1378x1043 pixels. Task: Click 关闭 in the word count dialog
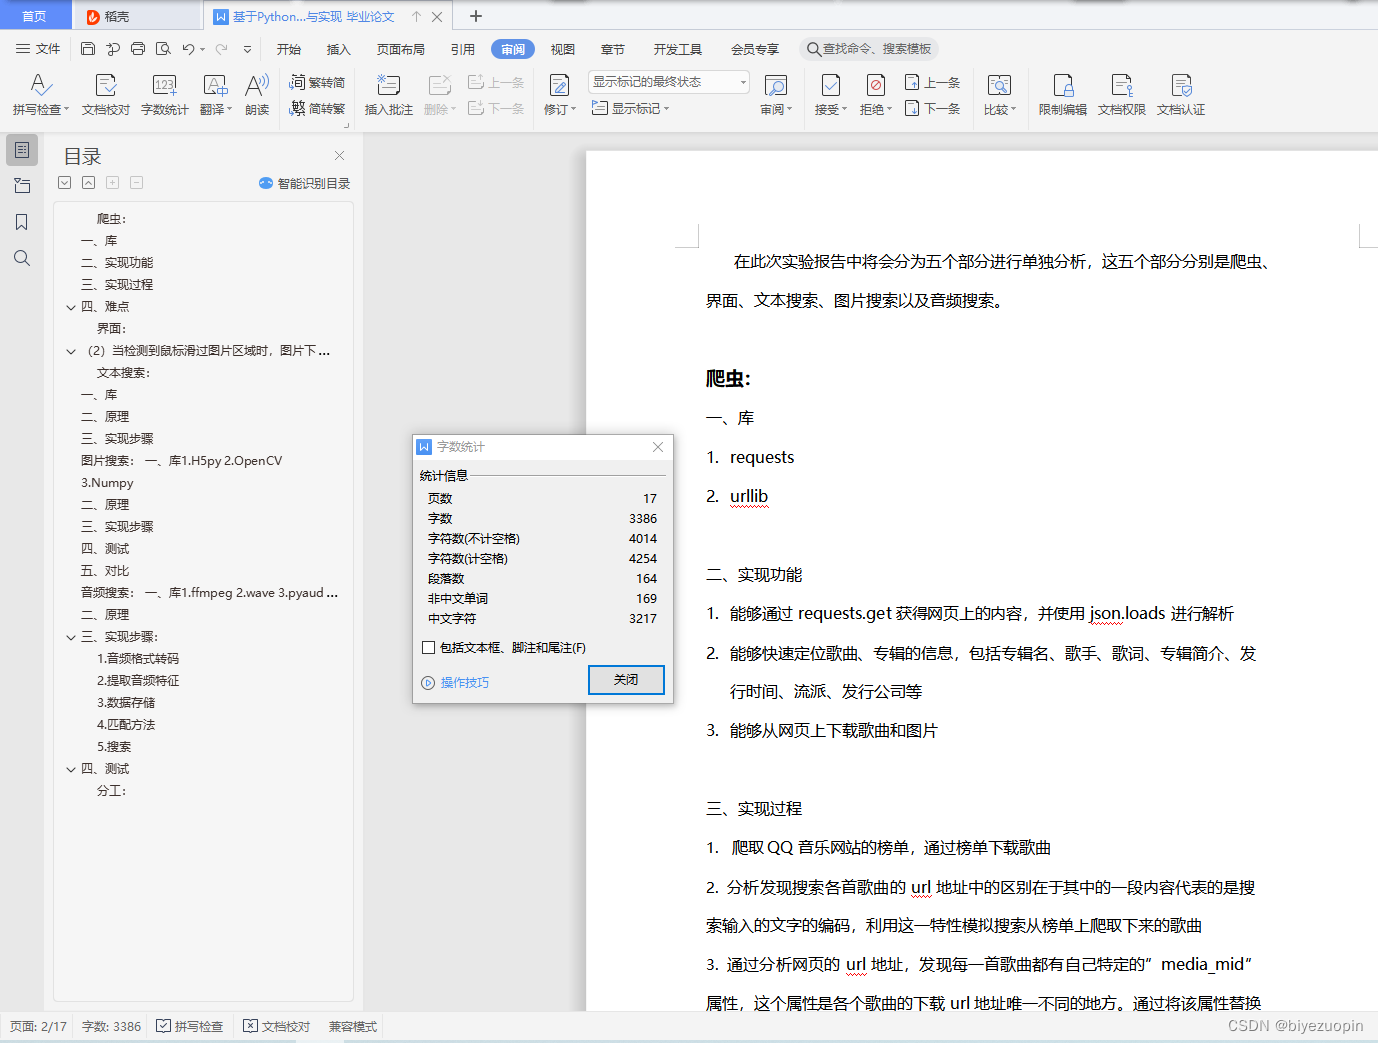click(626, 680)
